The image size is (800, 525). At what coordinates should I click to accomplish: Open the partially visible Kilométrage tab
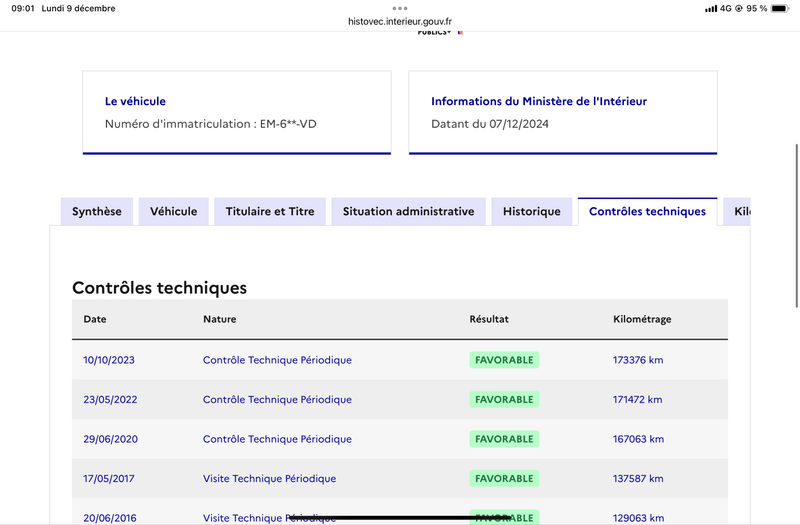pos(737,211)
